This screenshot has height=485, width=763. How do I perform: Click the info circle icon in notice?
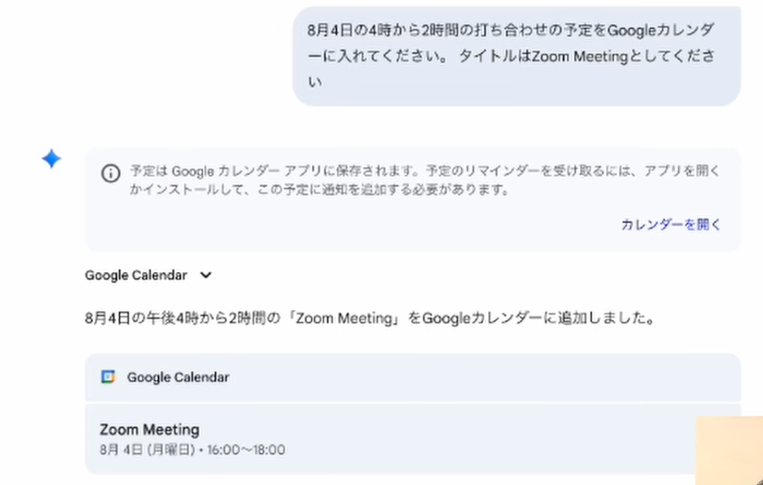(x=110, y=173)
